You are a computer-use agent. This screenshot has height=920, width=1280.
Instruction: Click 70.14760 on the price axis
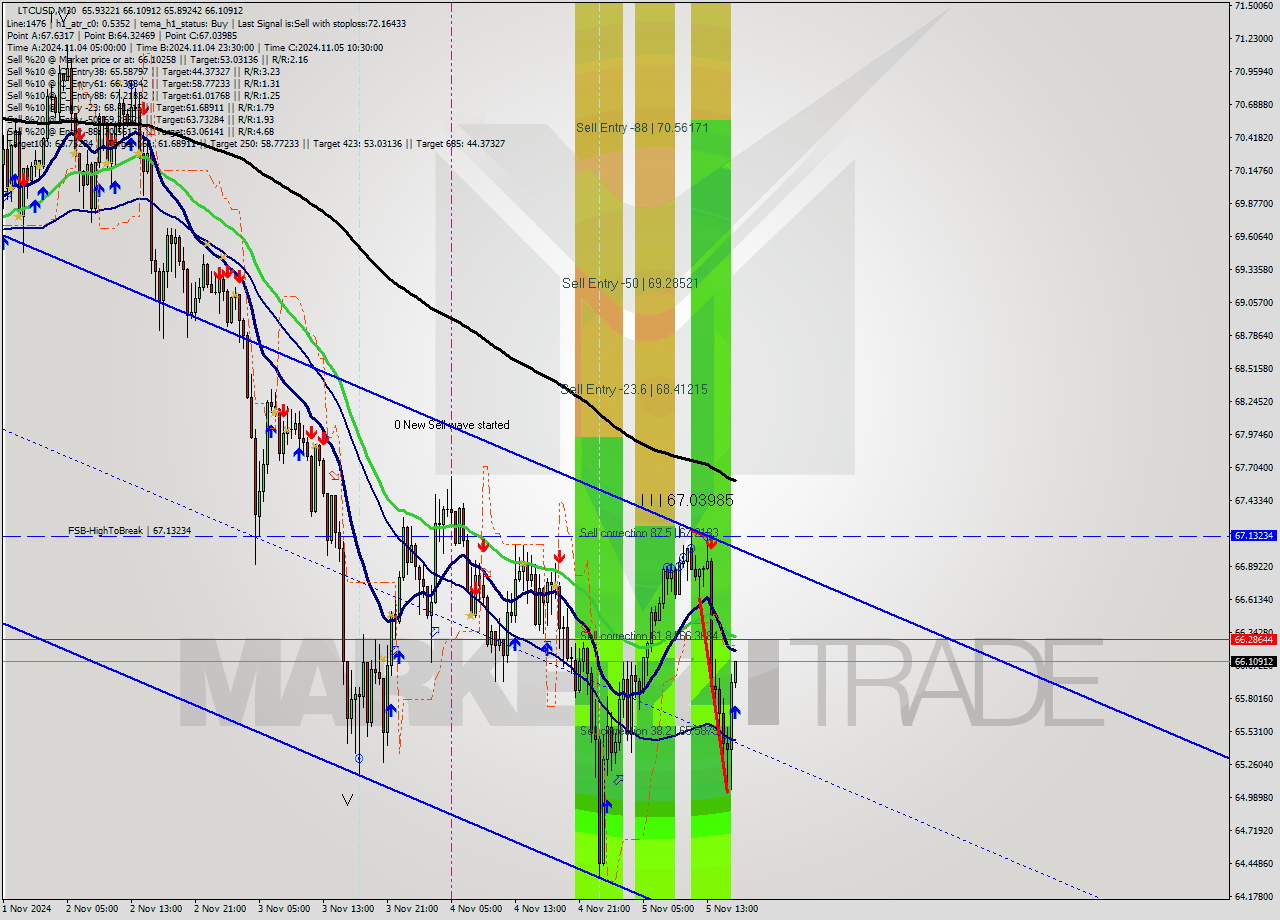click(x=1253, y=170)
